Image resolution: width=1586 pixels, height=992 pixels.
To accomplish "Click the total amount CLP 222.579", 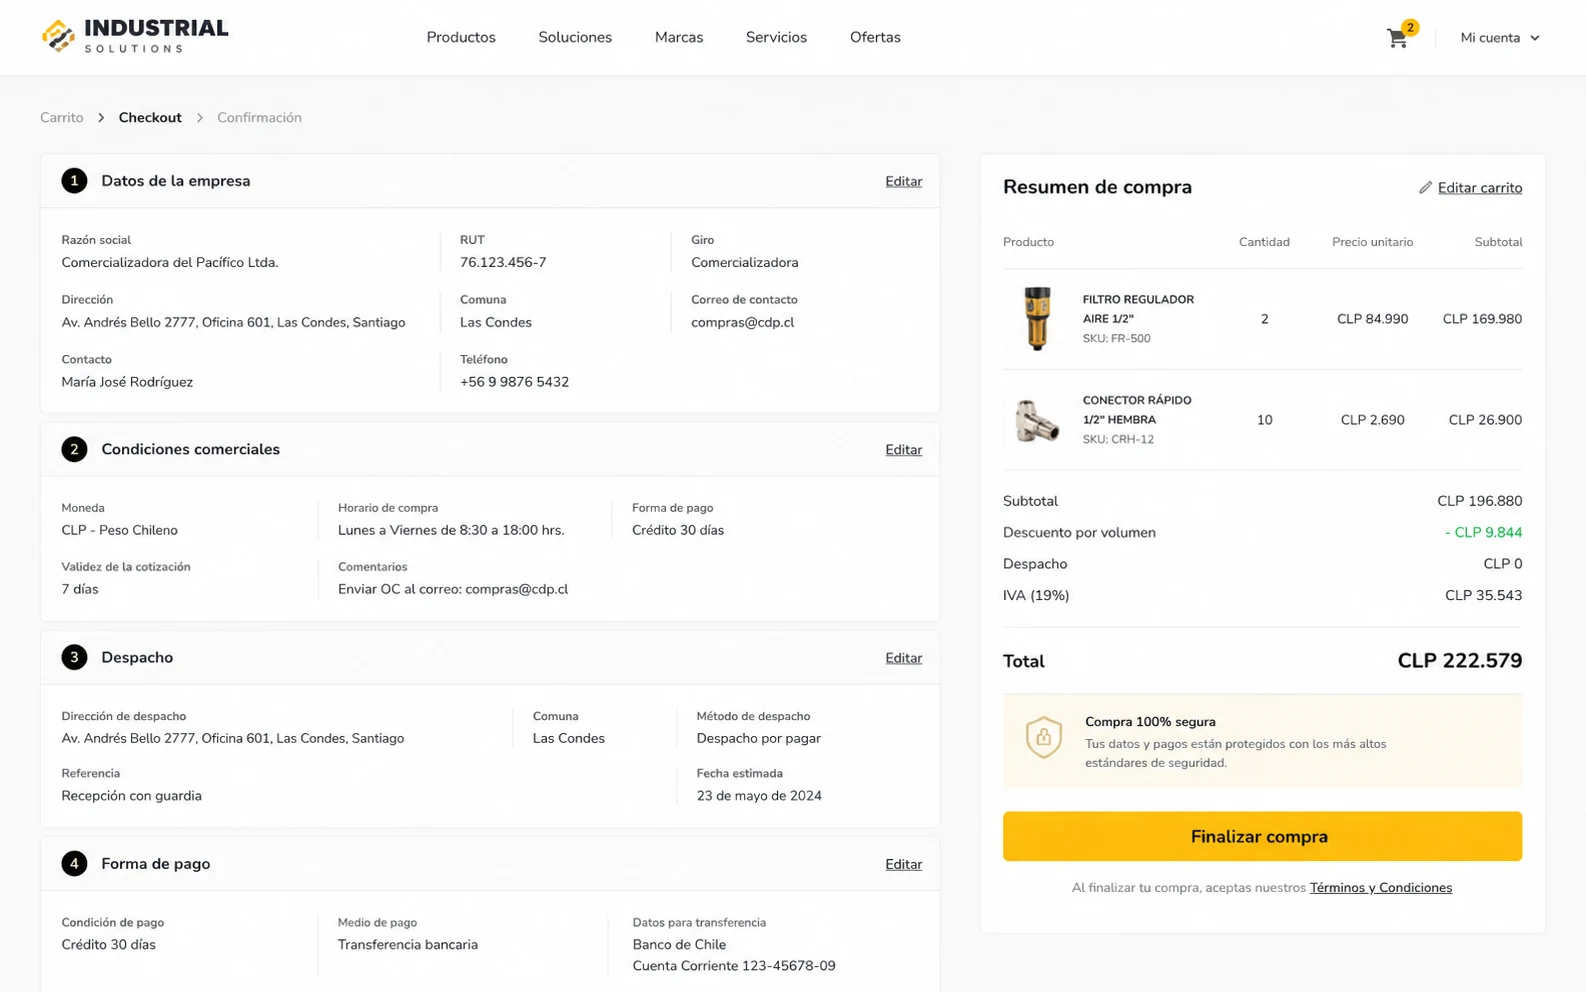I will point(1460,660).
